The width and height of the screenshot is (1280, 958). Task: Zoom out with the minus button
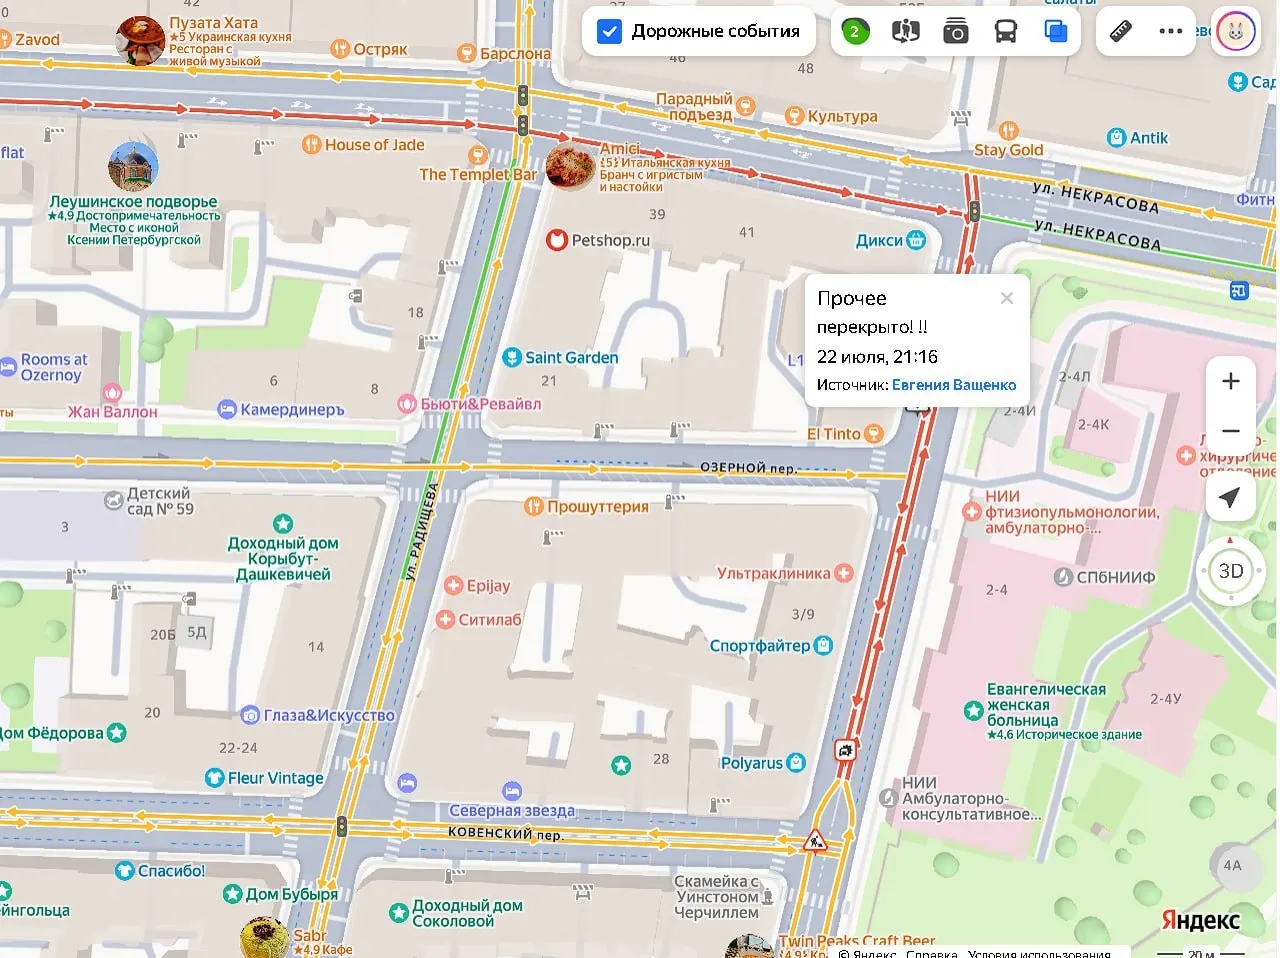[x=1231, y=431]
